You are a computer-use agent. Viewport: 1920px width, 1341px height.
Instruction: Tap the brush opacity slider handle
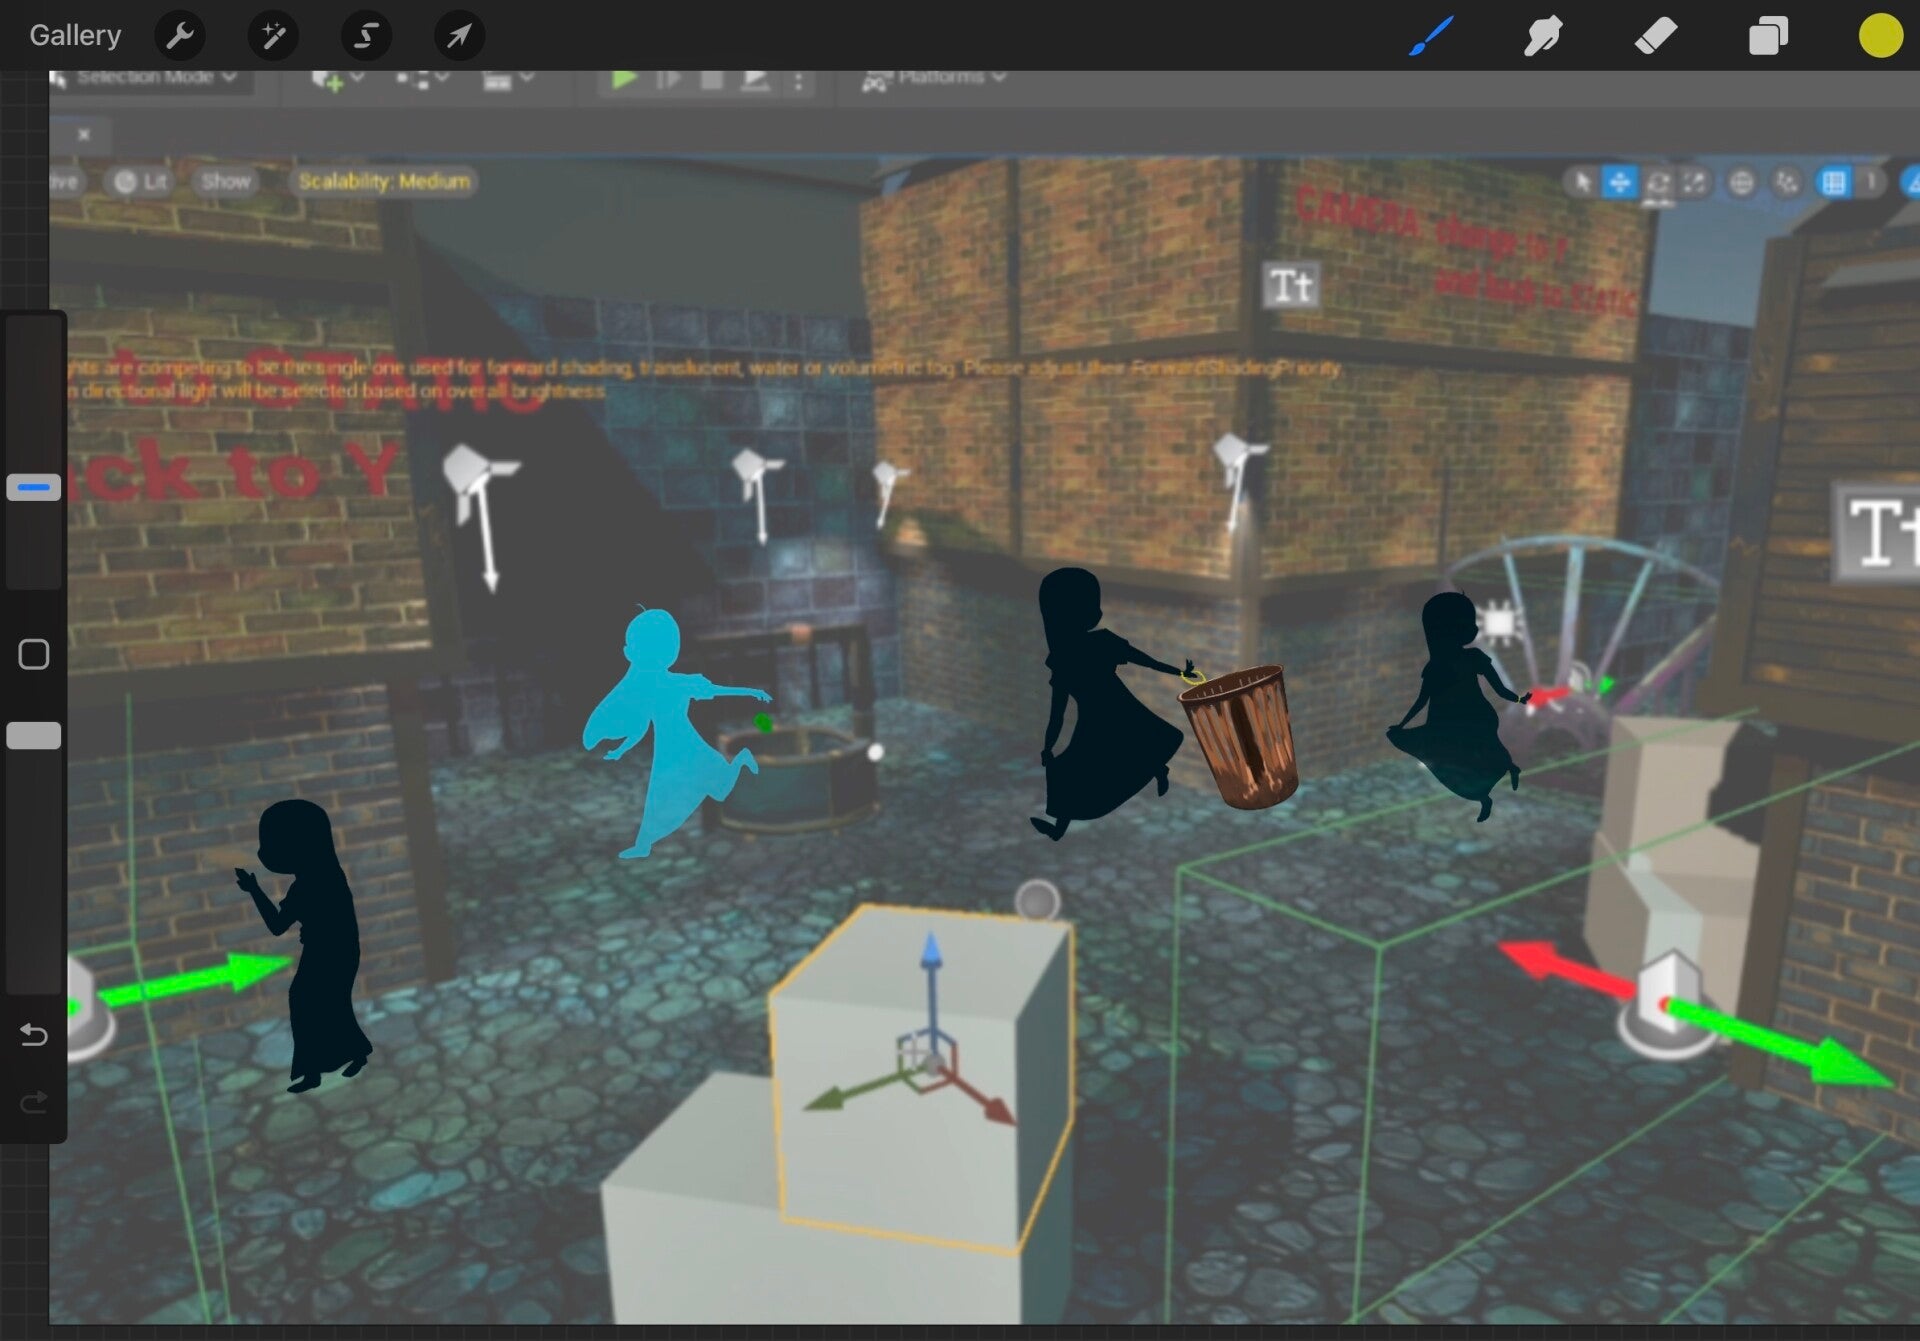point(34,736)
